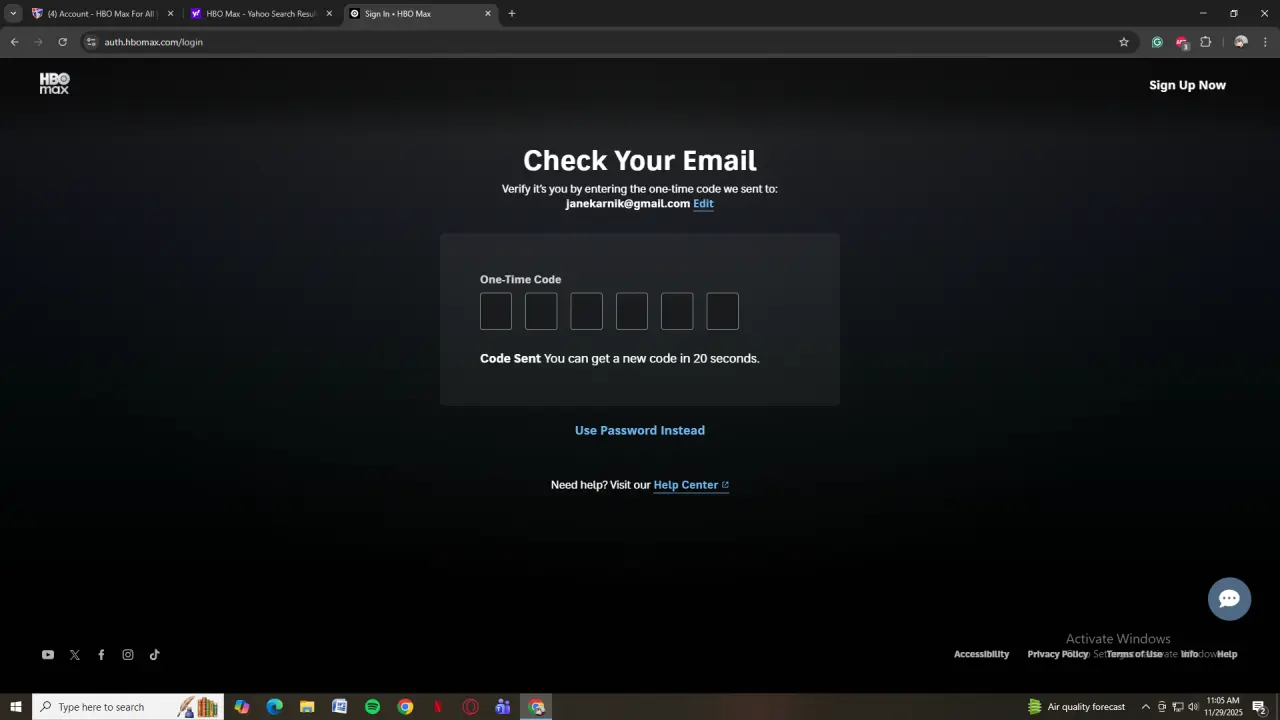1280x720 pixels.
Task: Bookmark this page with the star icon
Action: (x=1124, y=42)
